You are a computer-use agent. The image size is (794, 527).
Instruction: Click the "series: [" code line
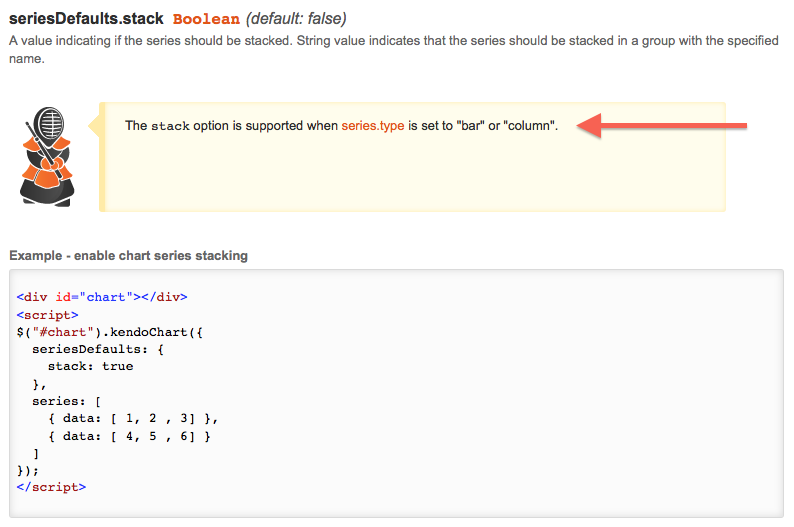click(65, 401)
